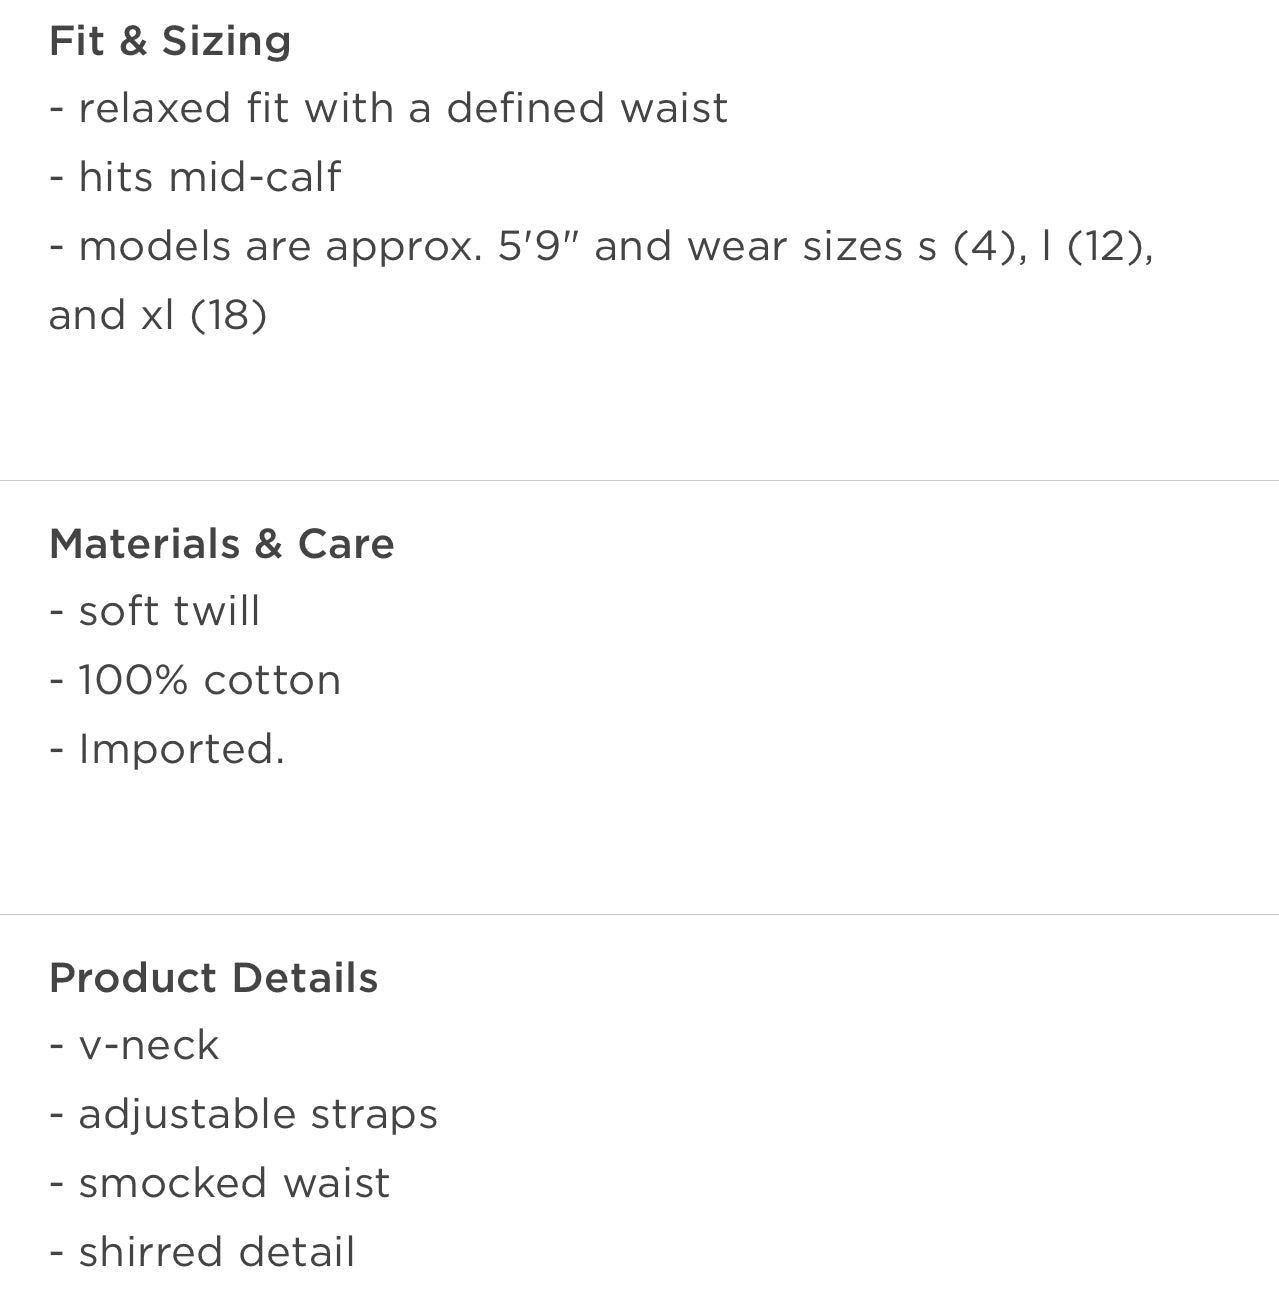Screen dimensions: 1279x1293
Task: Click the 'relaxed fit with a defined waist' line
Action: (x=402, y=108)
